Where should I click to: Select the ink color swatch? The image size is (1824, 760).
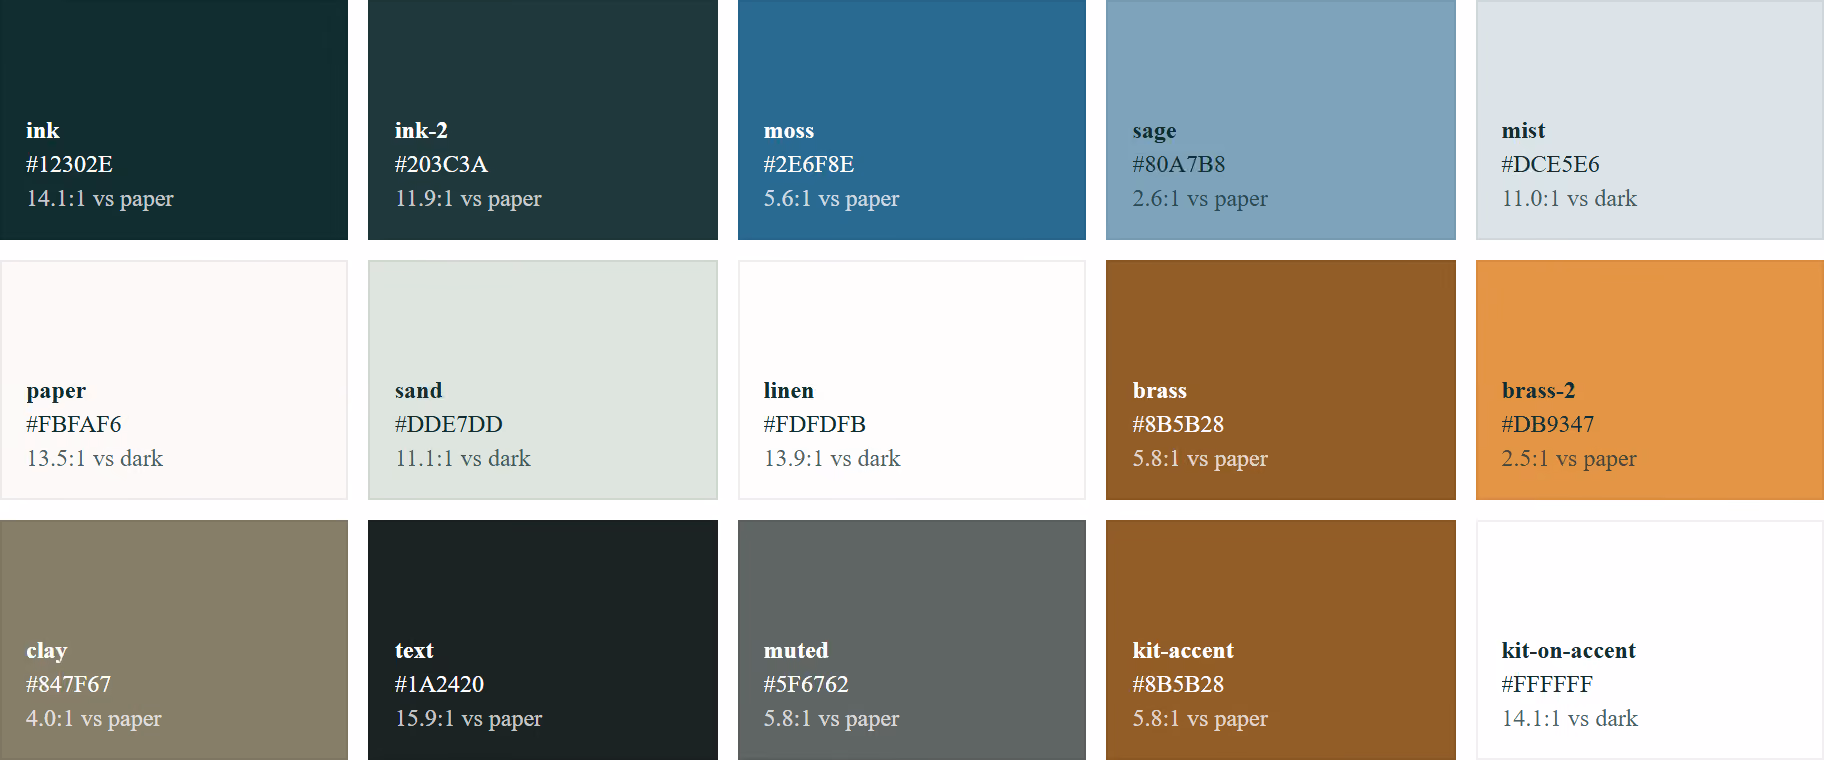174,120
